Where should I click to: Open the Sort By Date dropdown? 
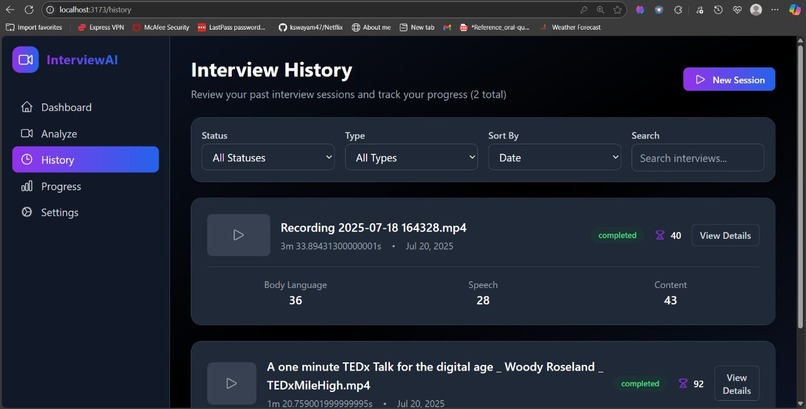[555, 157]
